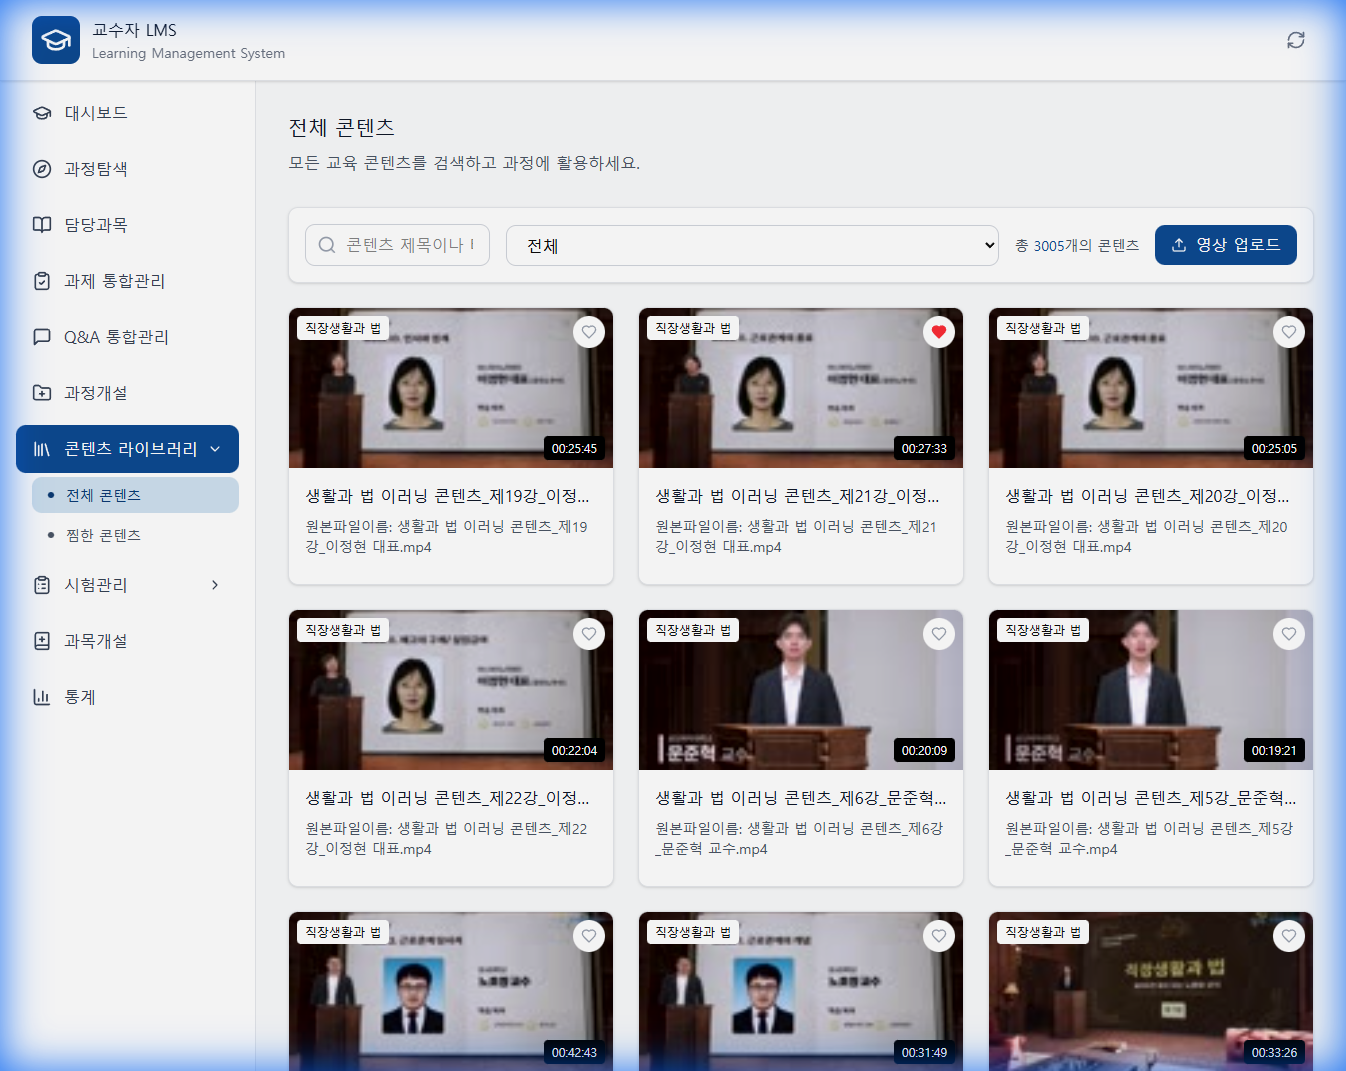
Task: Open Q&A 통합관리 chat icon
Action: [42, 337]
